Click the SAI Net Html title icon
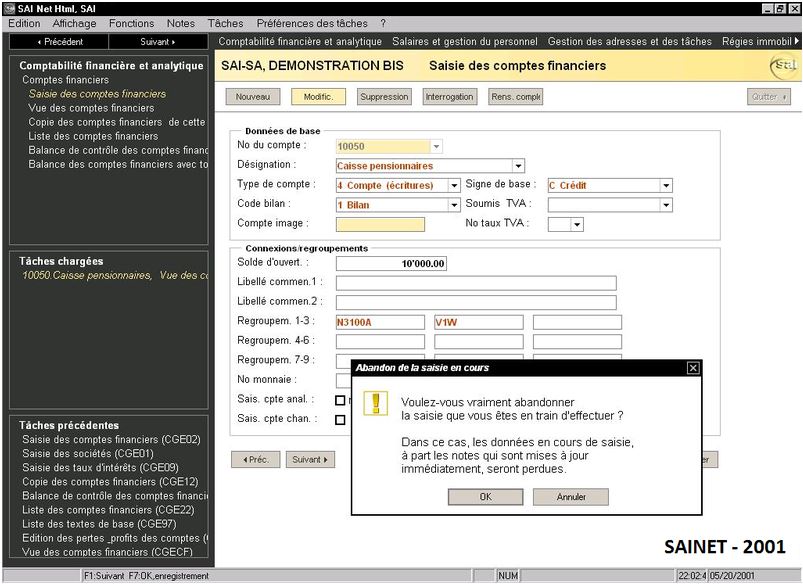 point(9,8)
